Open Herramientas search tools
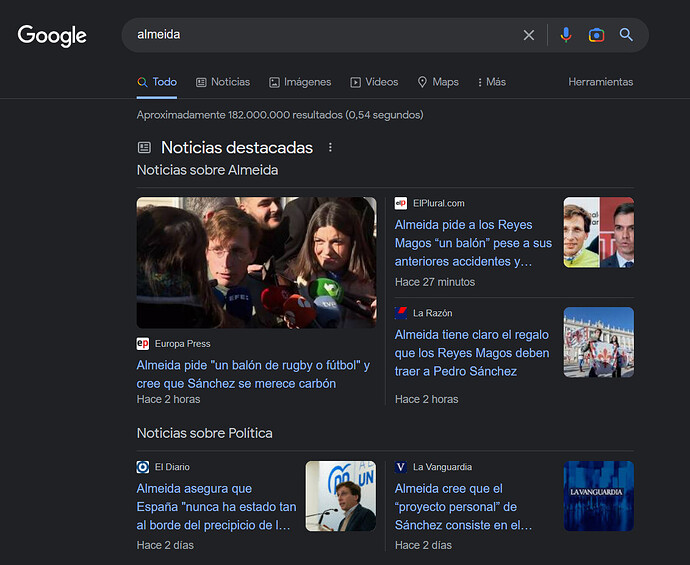 pos(601,82)
